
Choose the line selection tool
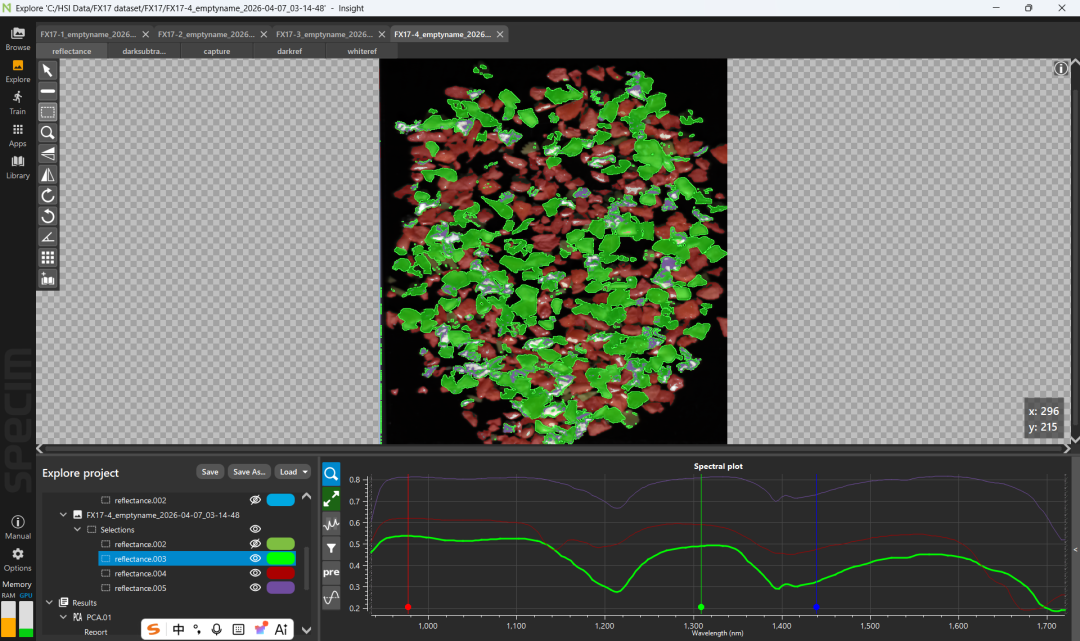(48, 91)
